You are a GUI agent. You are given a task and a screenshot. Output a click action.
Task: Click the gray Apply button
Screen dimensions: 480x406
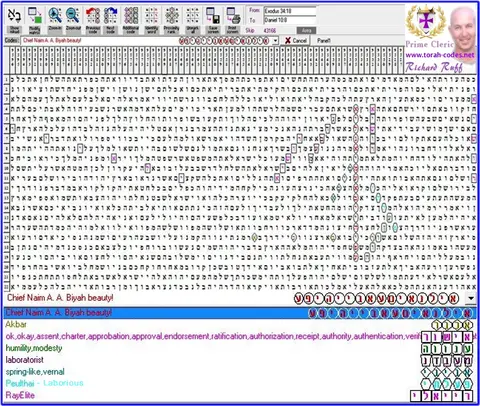click(306, 30)
